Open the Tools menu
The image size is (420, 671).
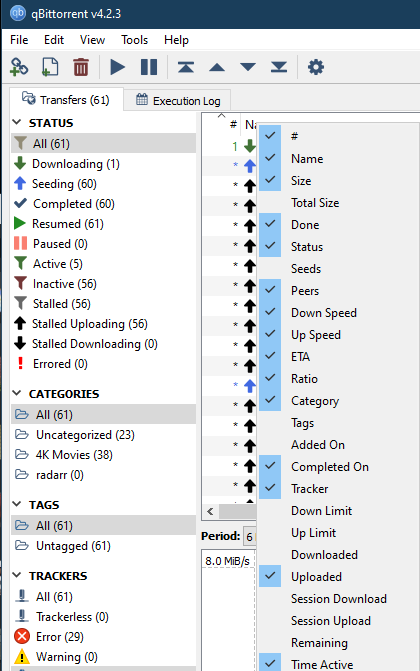(x=134, y=40)
